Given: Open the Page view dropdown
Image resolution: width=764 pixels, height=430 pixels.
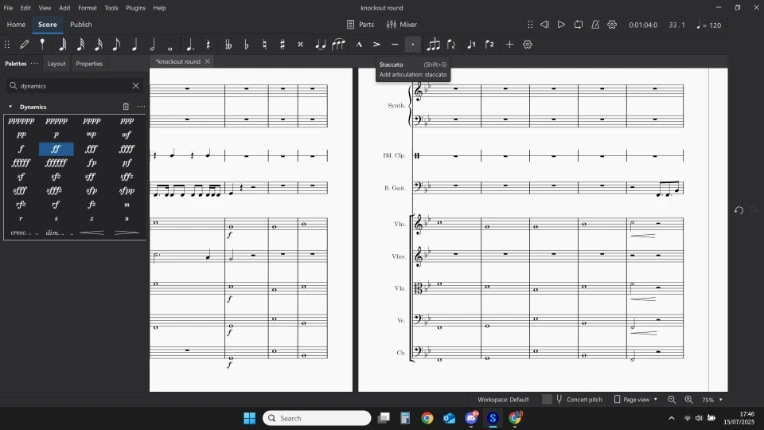Looking at the screenshot, I should click(x=635, y=399).
